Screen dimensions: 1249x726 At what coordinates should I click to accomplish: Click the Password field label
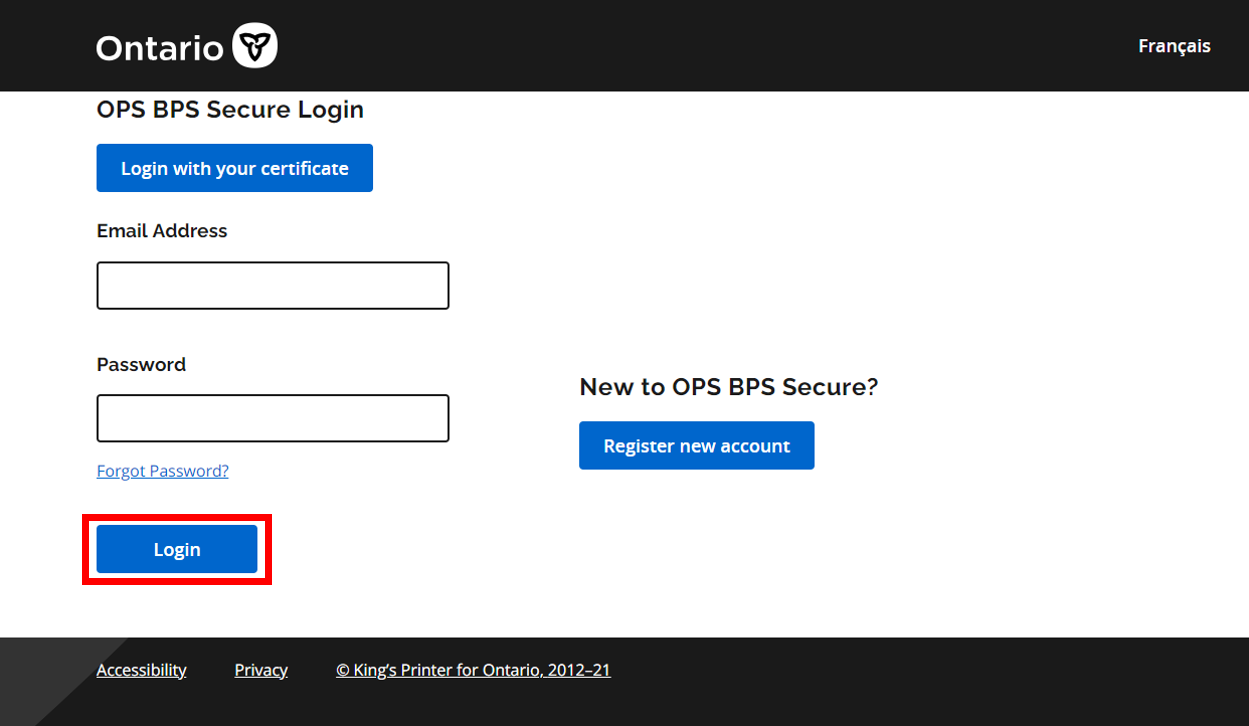click(x=141, y=365)
